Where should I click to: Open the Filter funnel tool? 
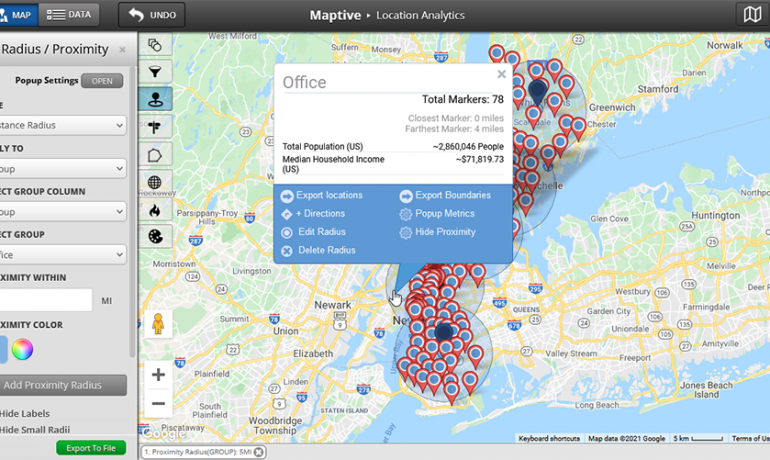pyautogui.click(x=155, y=72)
